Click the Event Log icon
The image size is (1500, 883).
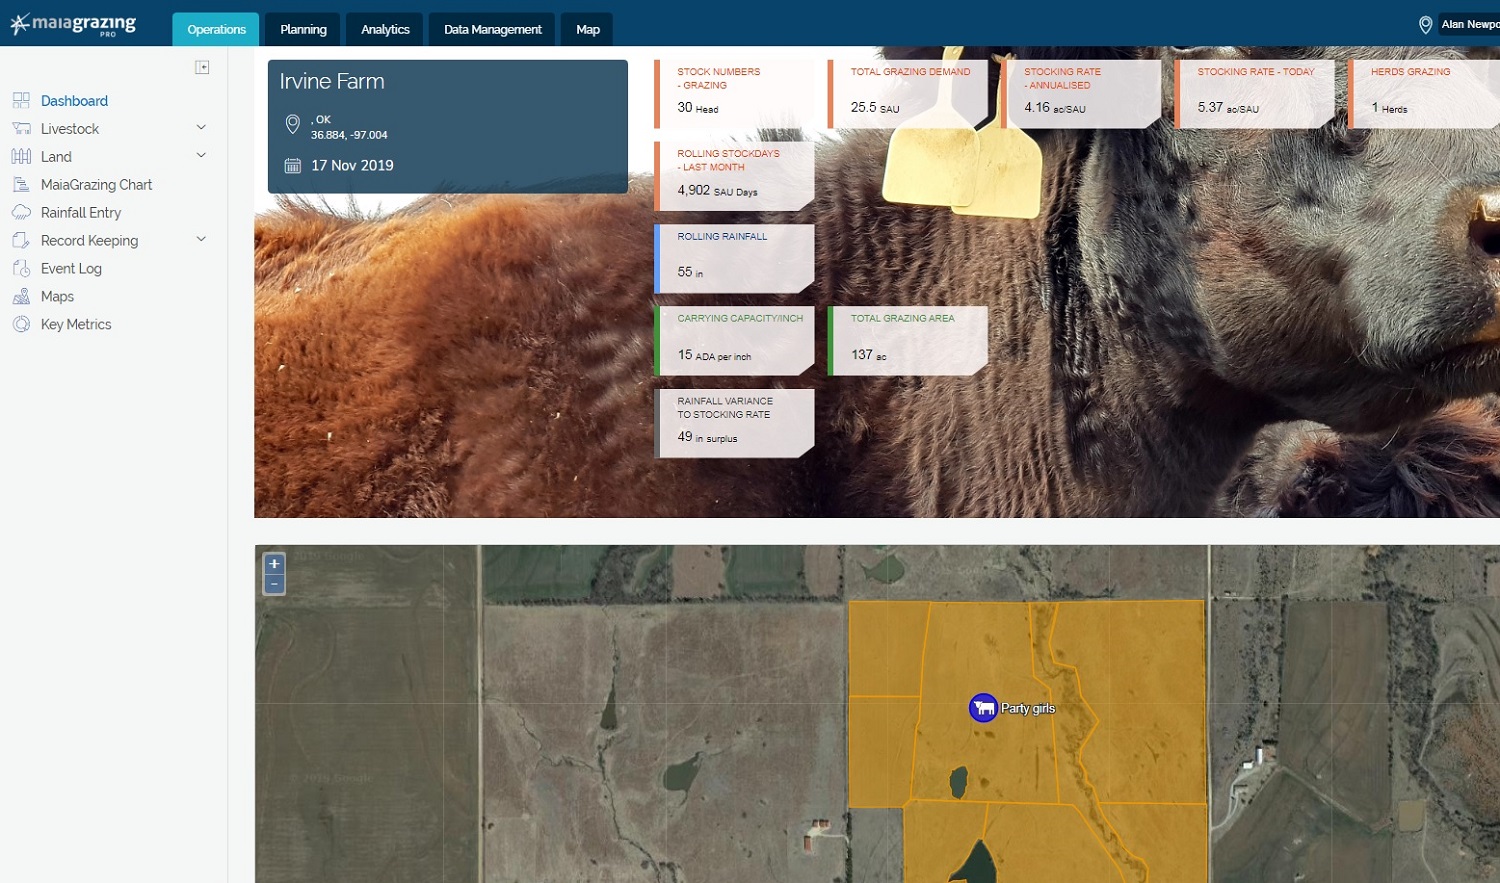click(21, 269)
